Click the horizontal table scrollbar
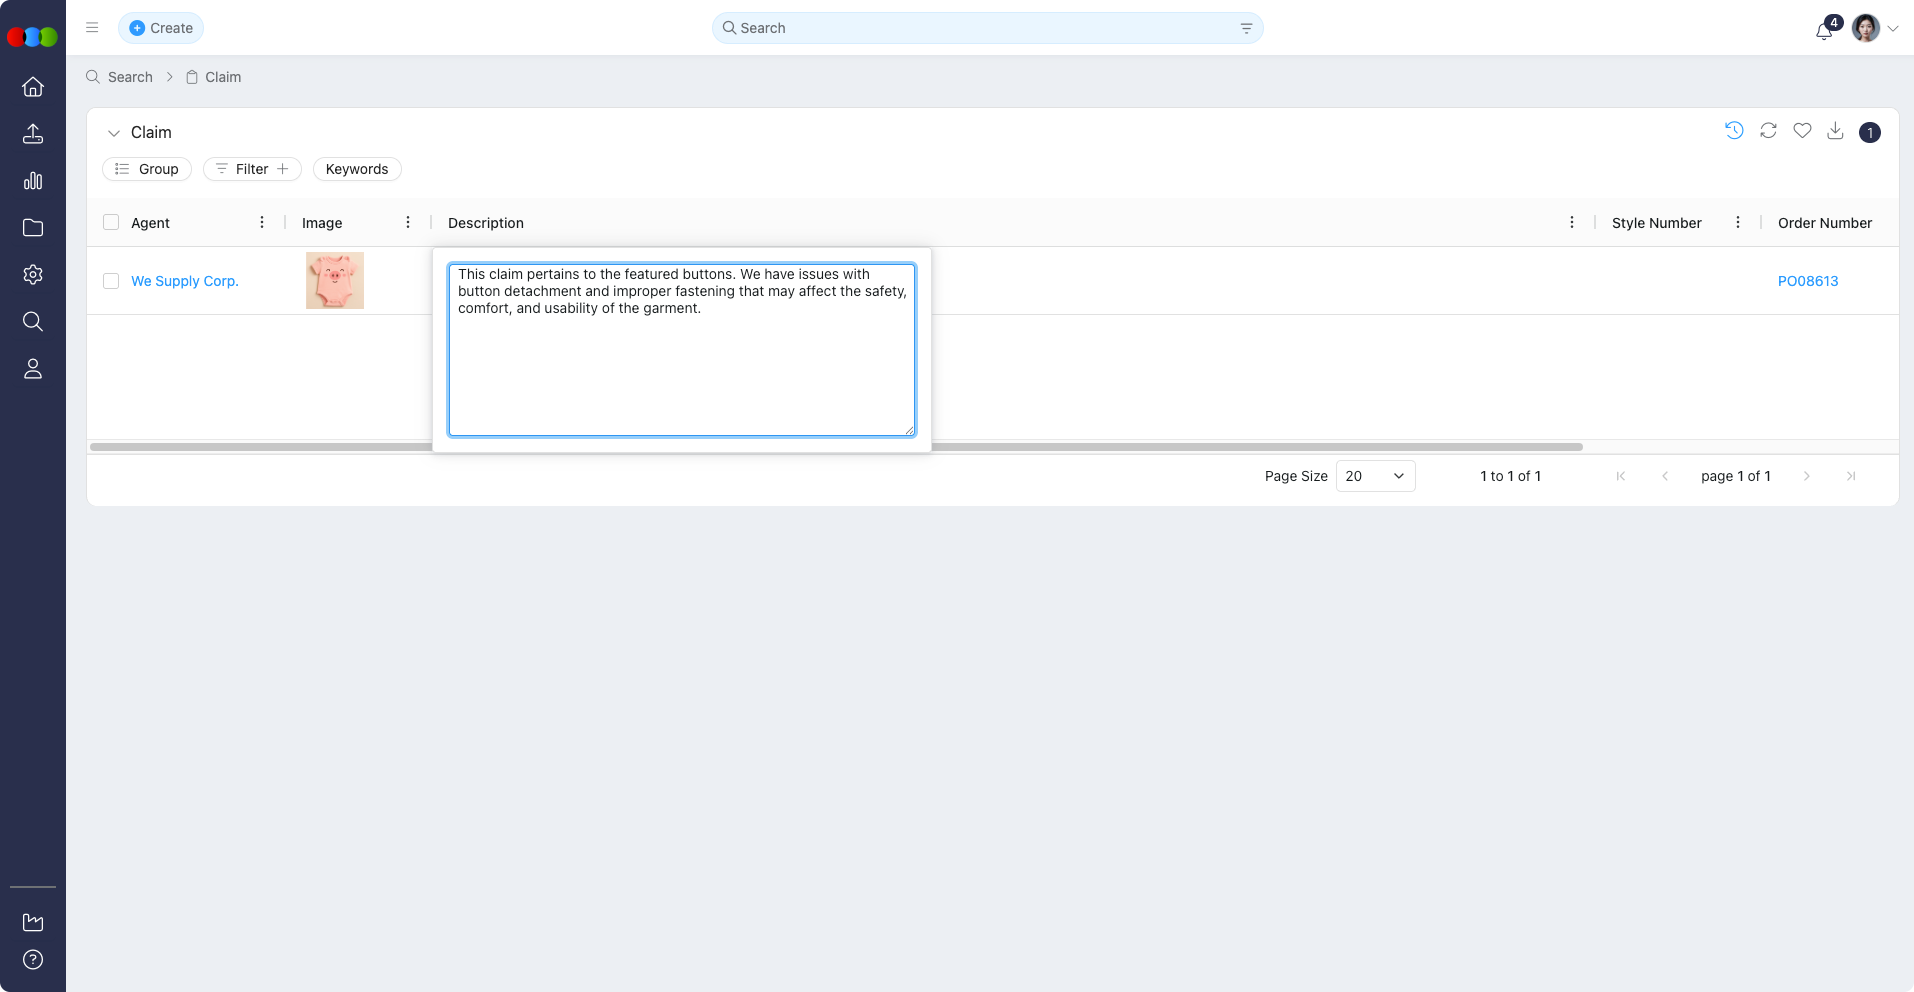 [1250, 447]
